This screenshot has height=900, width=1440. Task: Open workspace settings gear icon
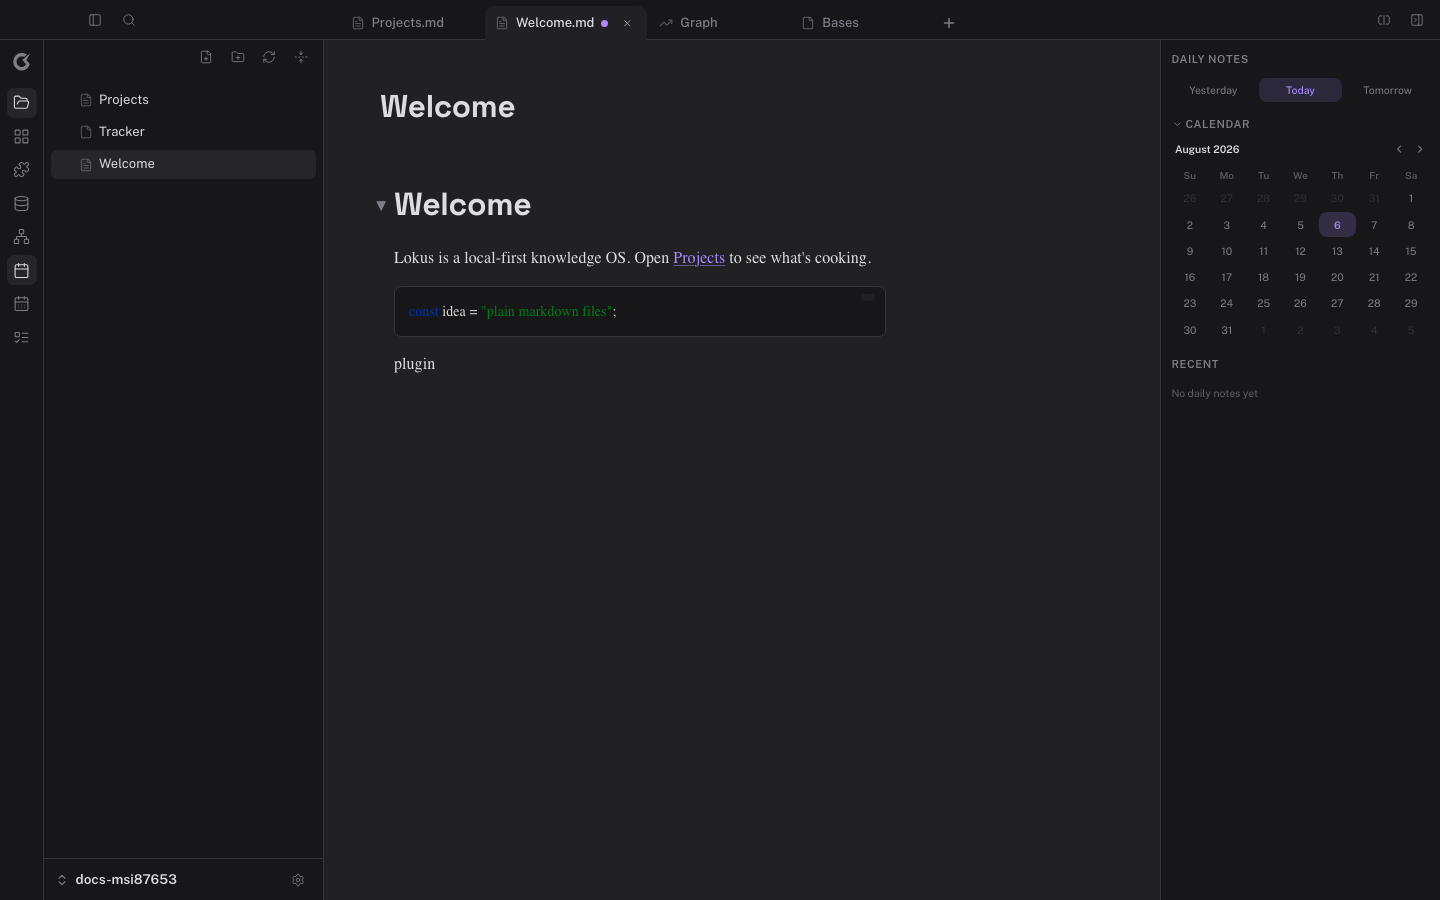[x=298, y=880]
